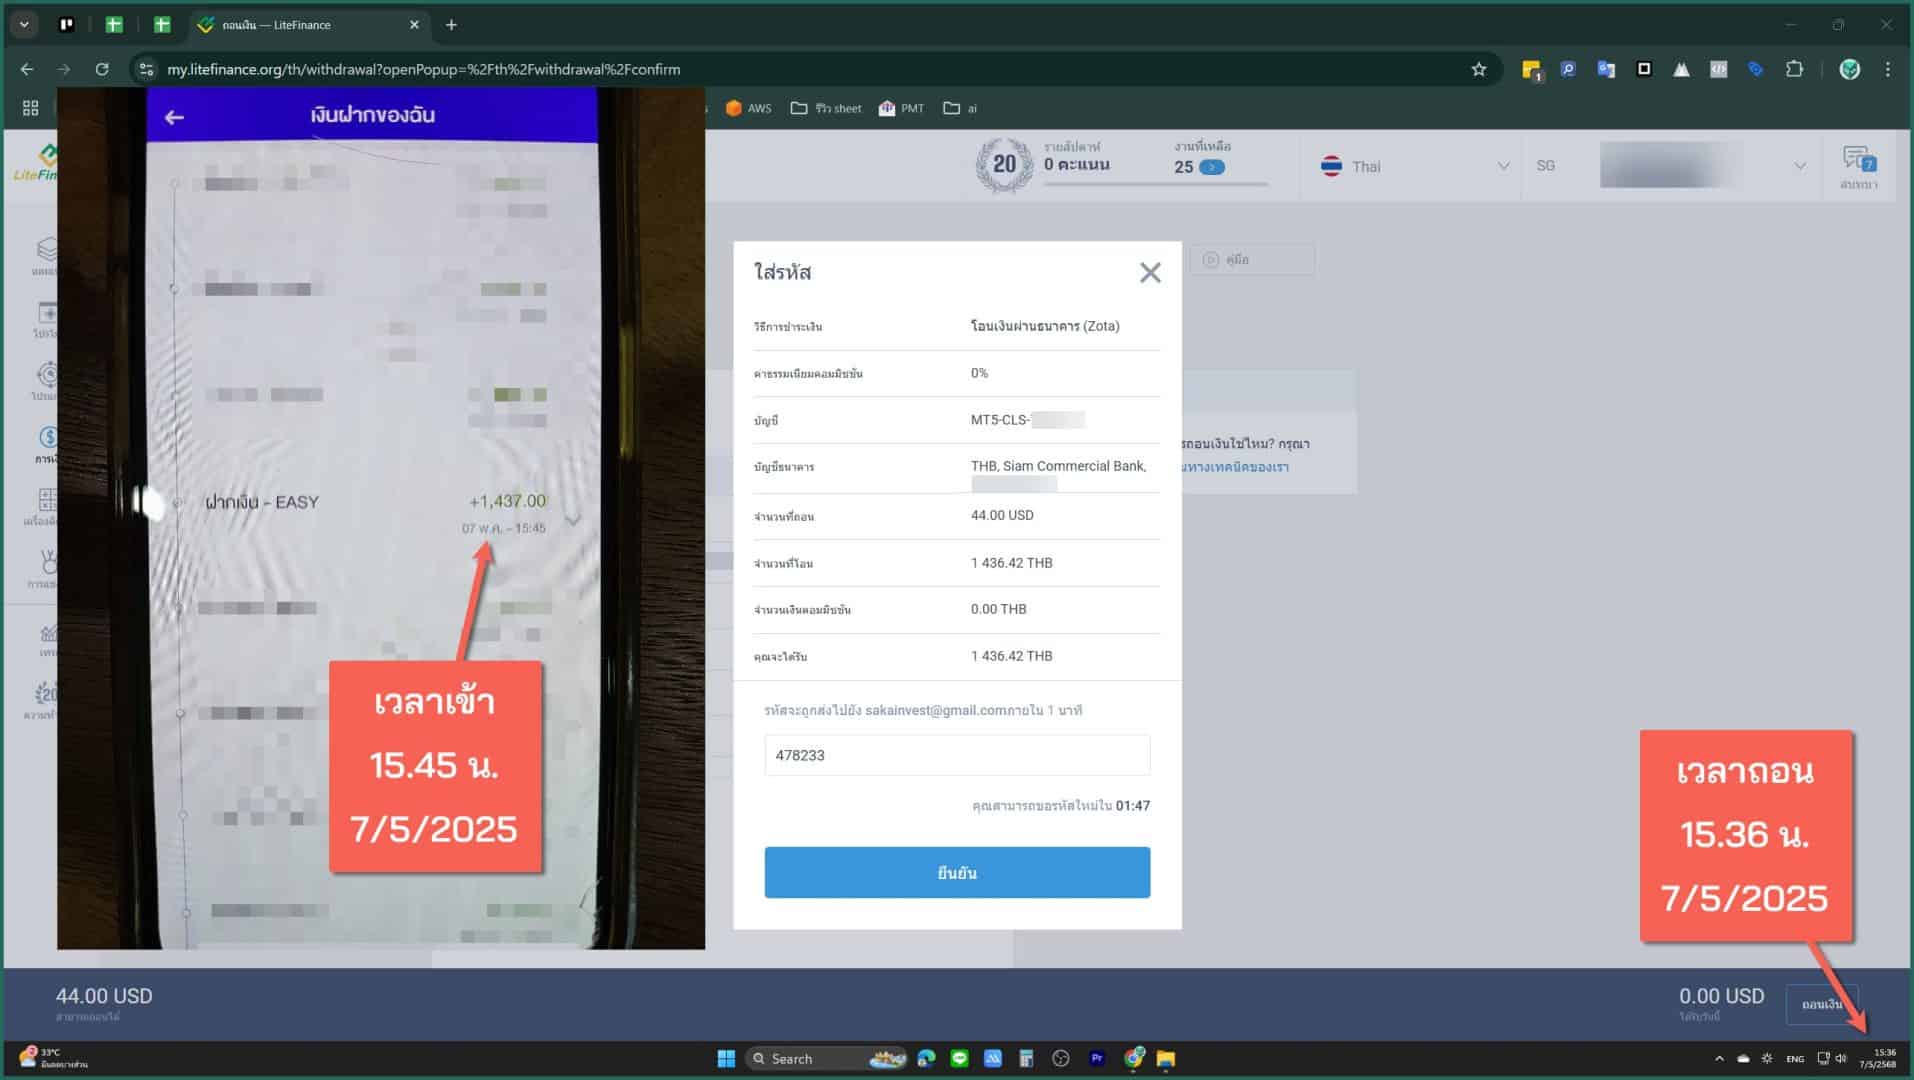The image size is (1914, 1080).
Task: Open the magnifier search extension
Action: (1568, 69)
